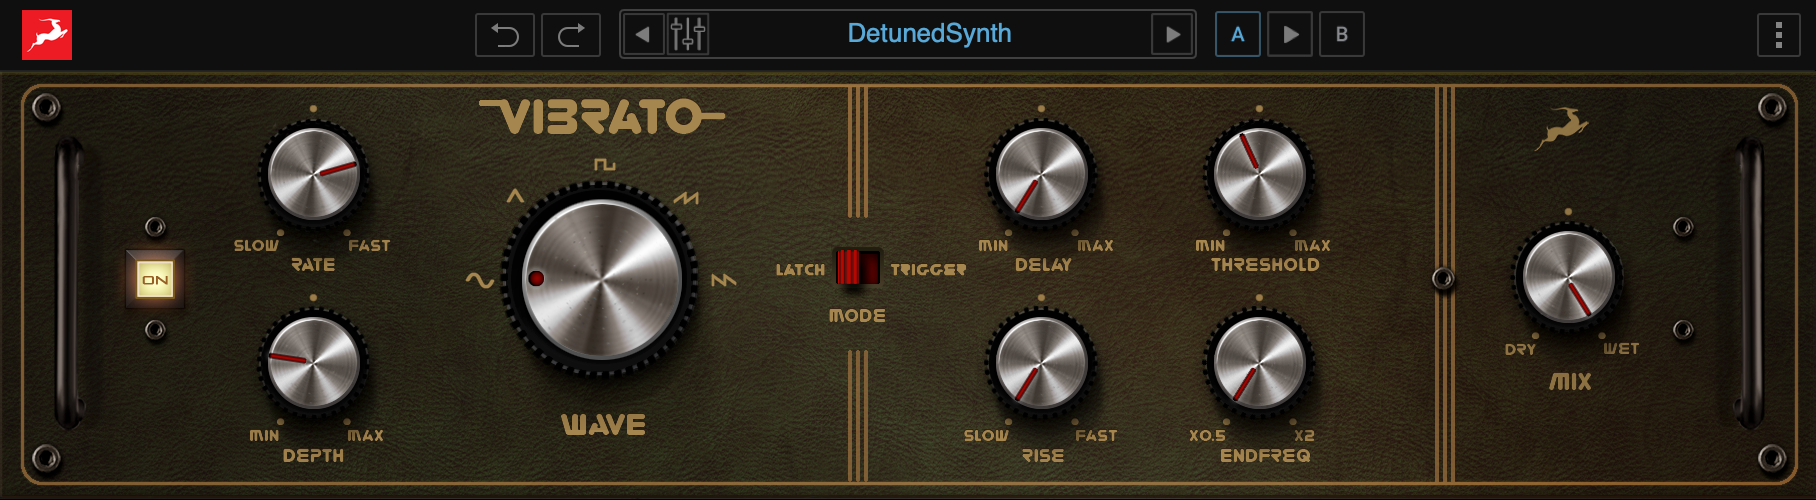Open the preset browser mixer icon
The width and height of the screenshot is (1816, 500).
coord(688,34)
